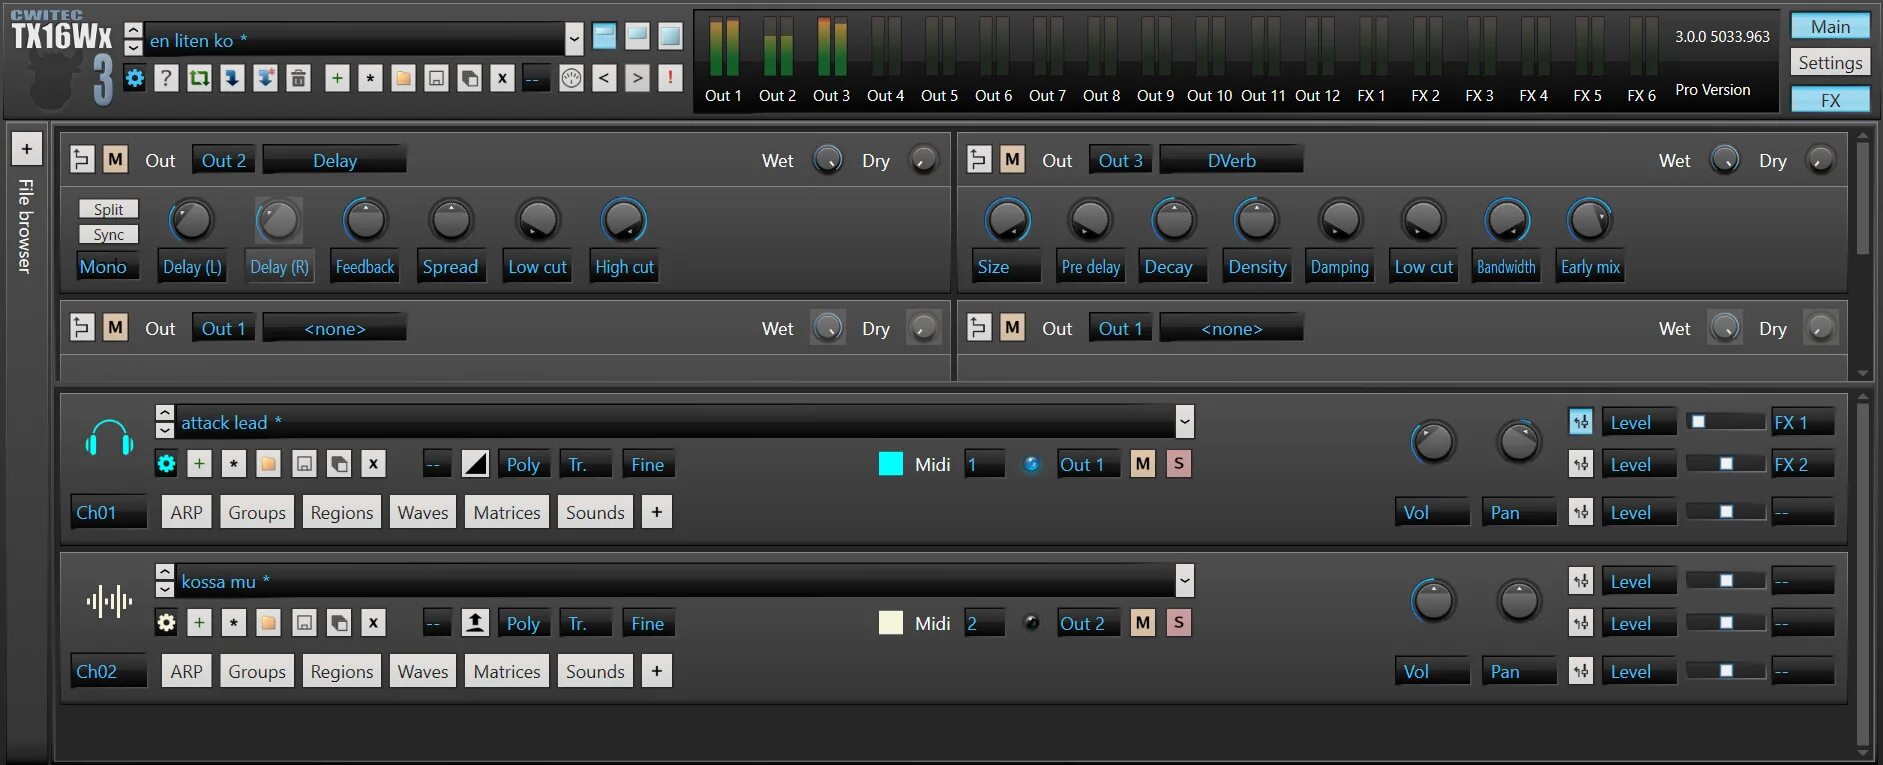Toggle Split mode on Delay effect

coord(109,209)
